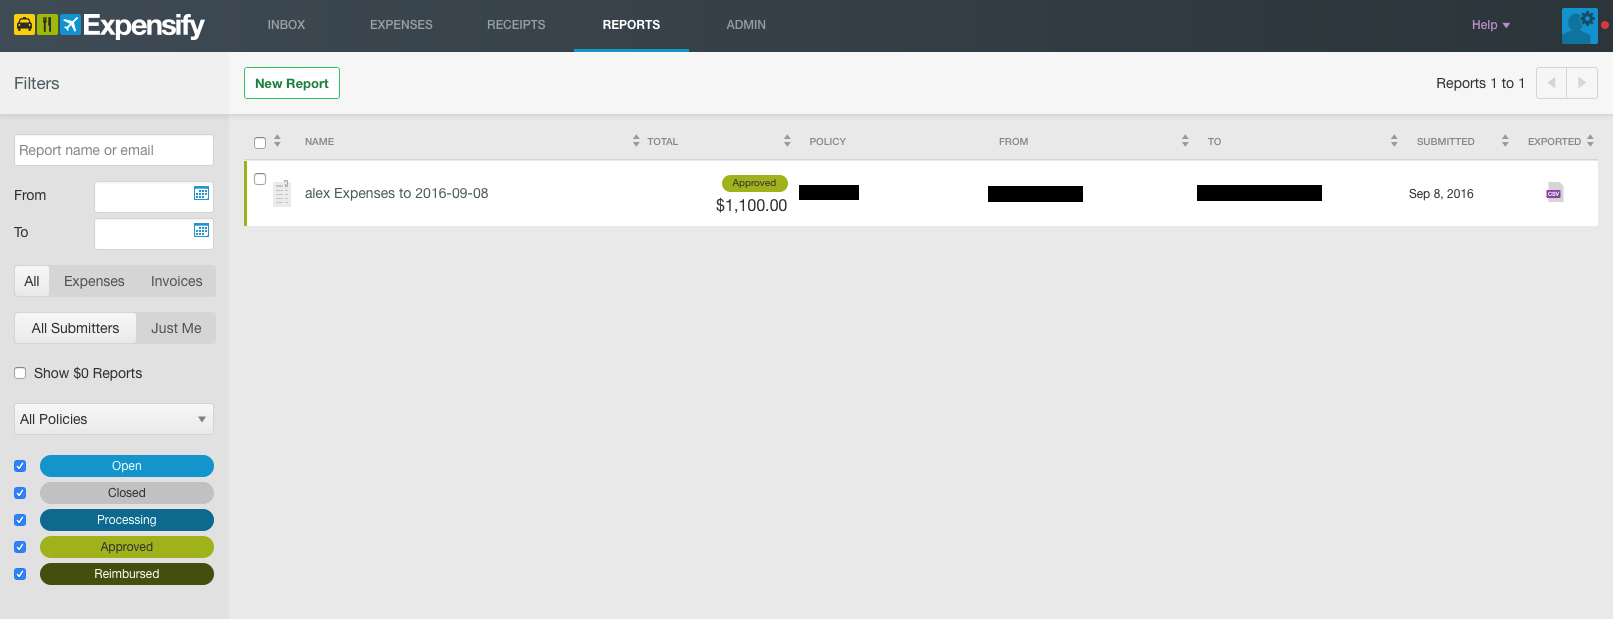Image resolution: width=1613 pixels, height=619 pixels.
Task: Uncheck the Closed status filter checkbox
Action: click(20, 493)
